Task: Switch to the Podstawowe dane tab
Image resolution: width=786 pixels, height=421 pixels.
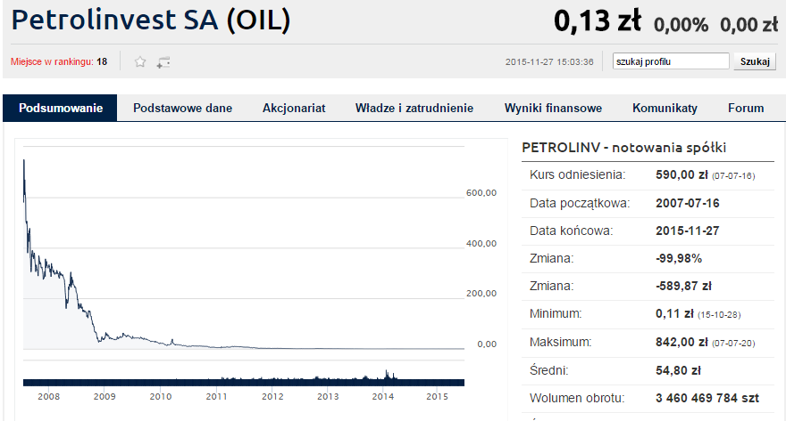Action: pos(182,108)
